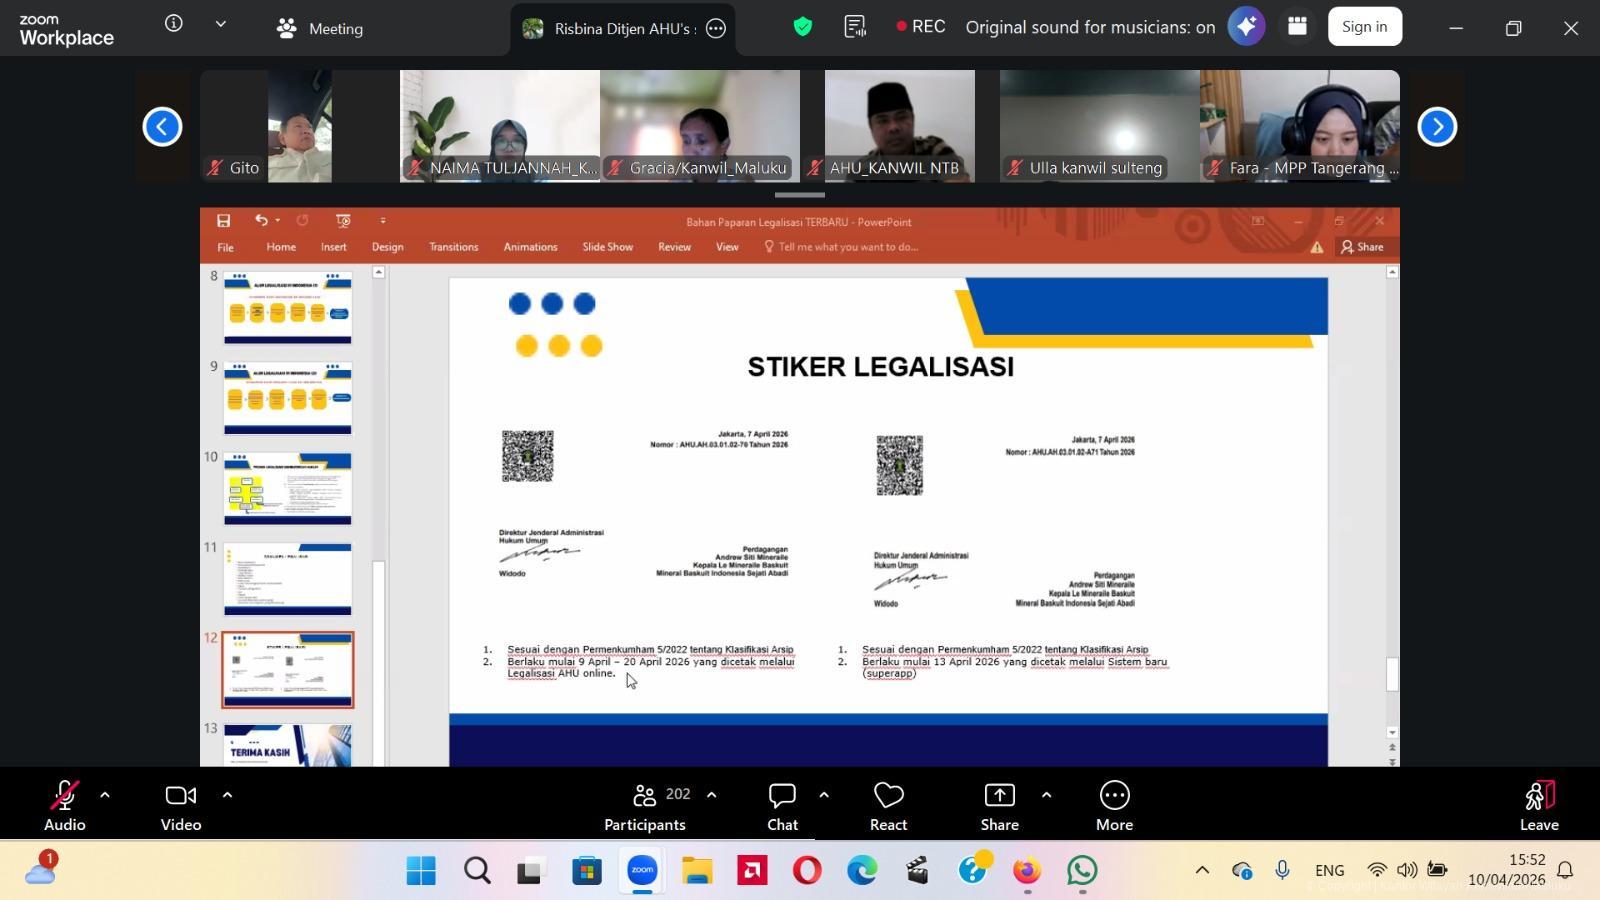Open the Participants panel

click(x=645, y=806)
